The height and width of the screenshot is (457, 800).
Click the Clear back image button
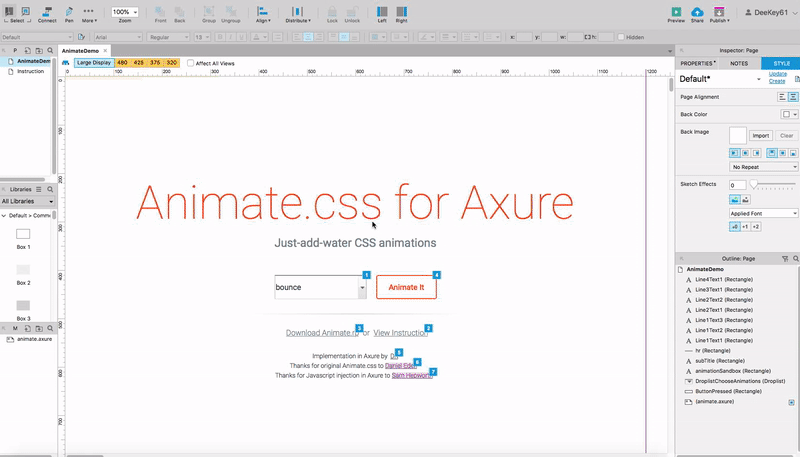[786, 136]
